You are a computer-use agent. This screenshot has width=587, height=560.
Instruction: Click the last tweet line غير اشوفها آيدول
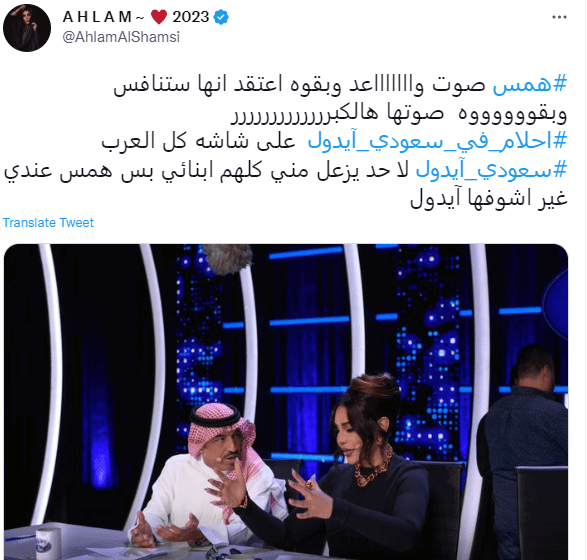tap(489, 199)
